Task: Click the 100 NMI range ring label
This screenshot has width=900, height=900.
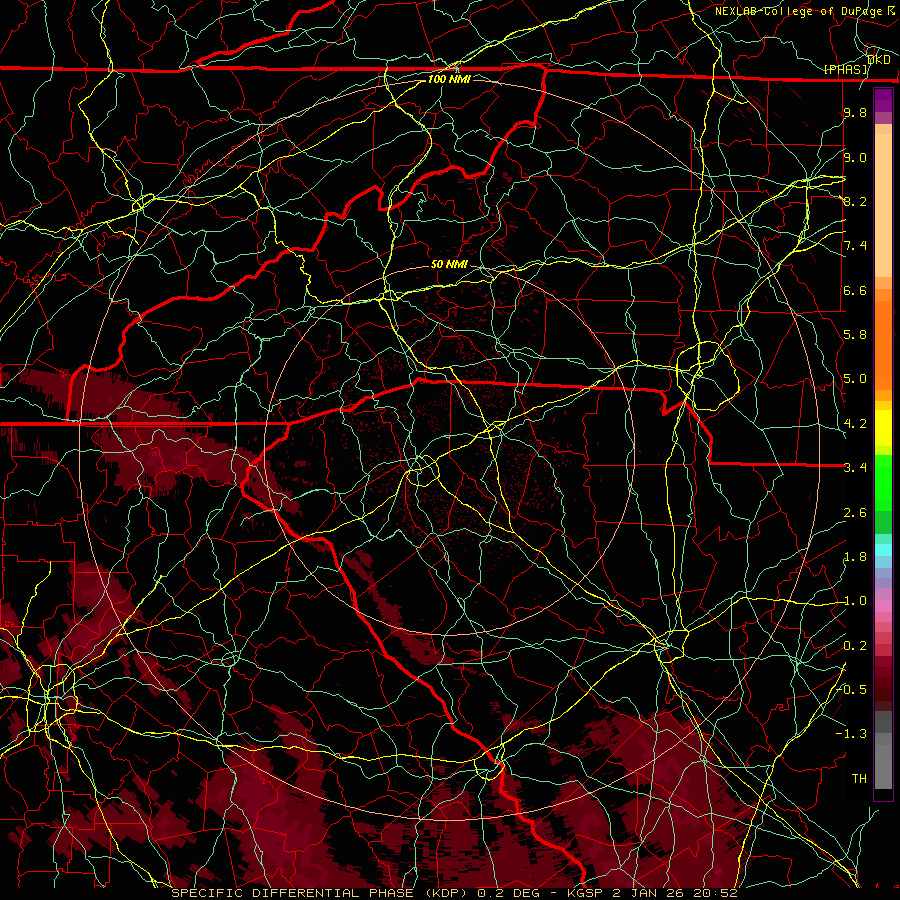Action: (449, 79)
